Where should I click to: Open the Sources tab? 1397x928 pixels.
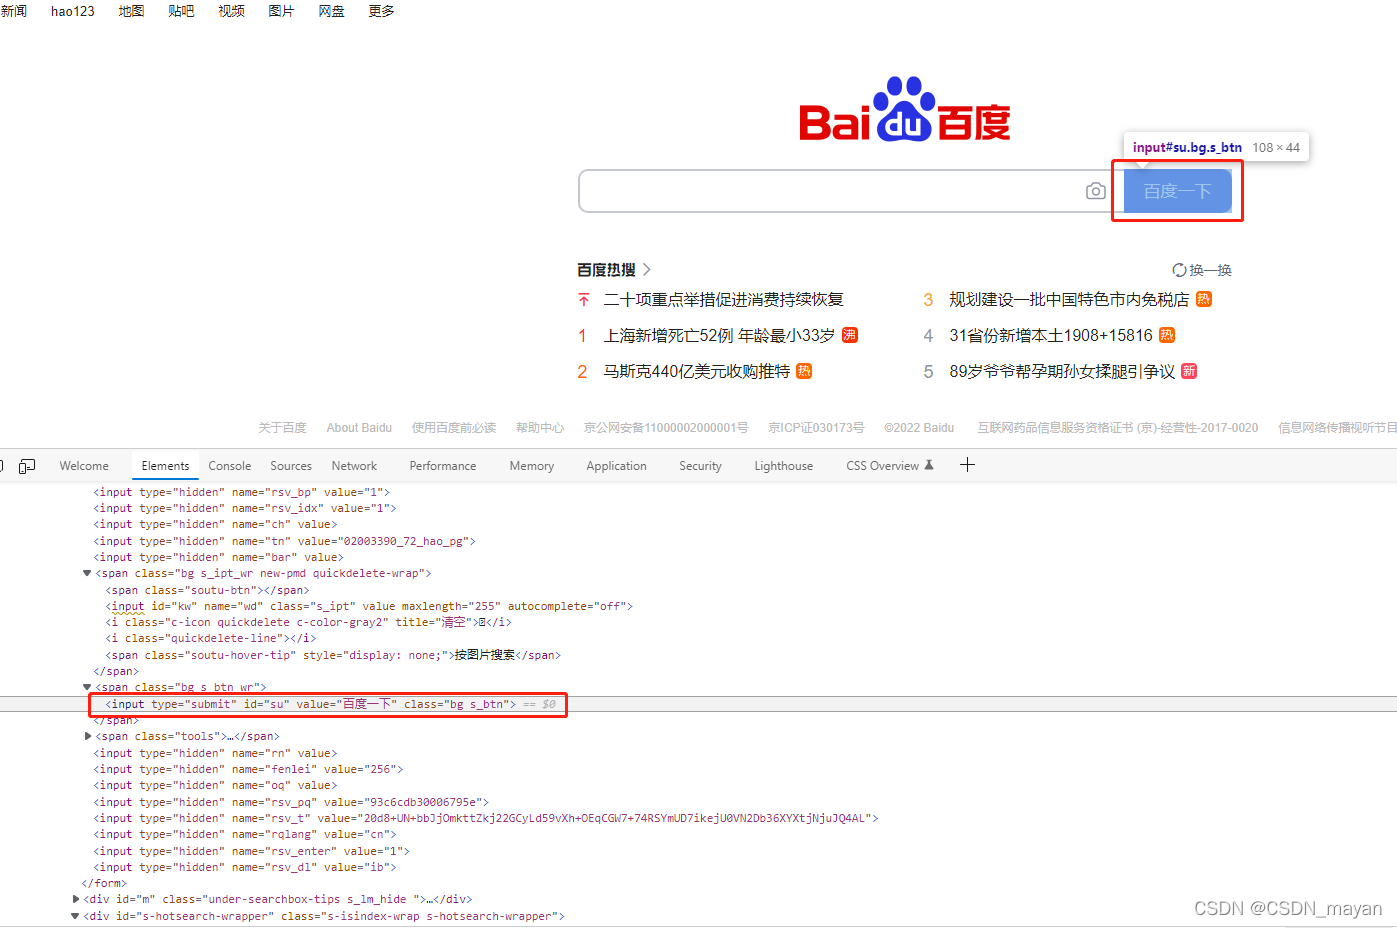point(291,466)
